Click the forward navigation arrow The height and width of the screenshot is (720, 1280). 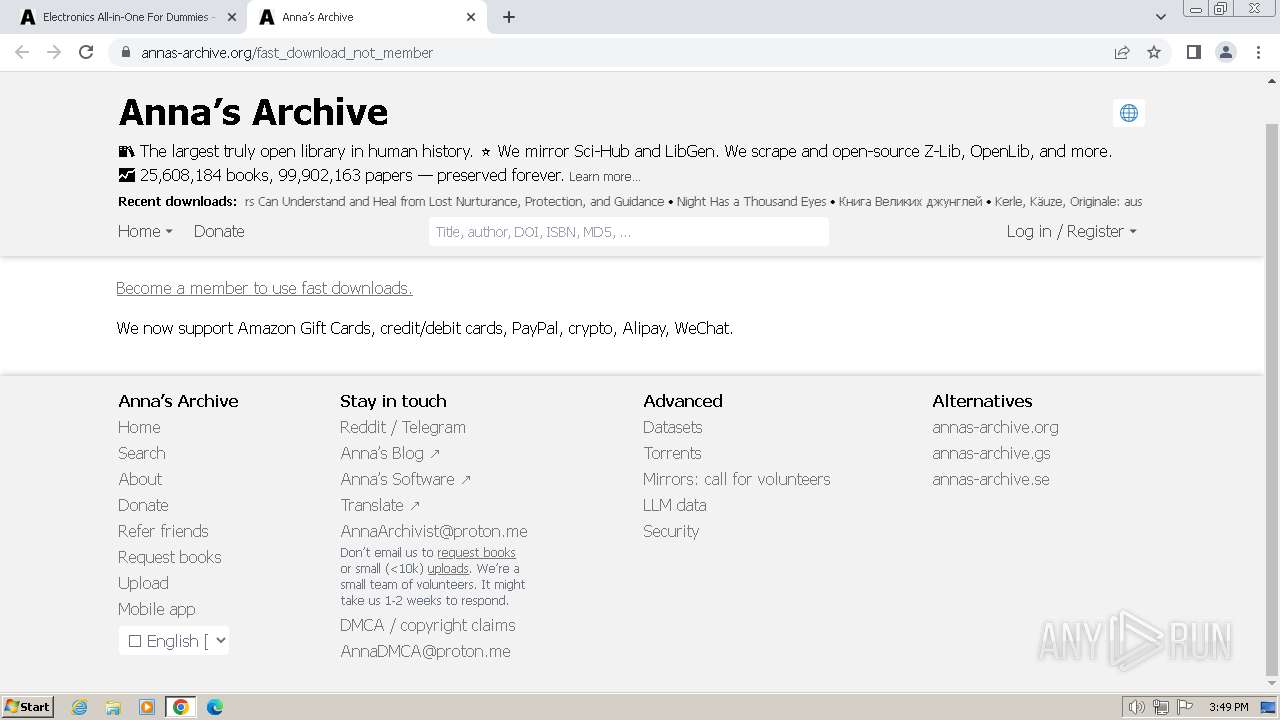[x=54, y=52]
